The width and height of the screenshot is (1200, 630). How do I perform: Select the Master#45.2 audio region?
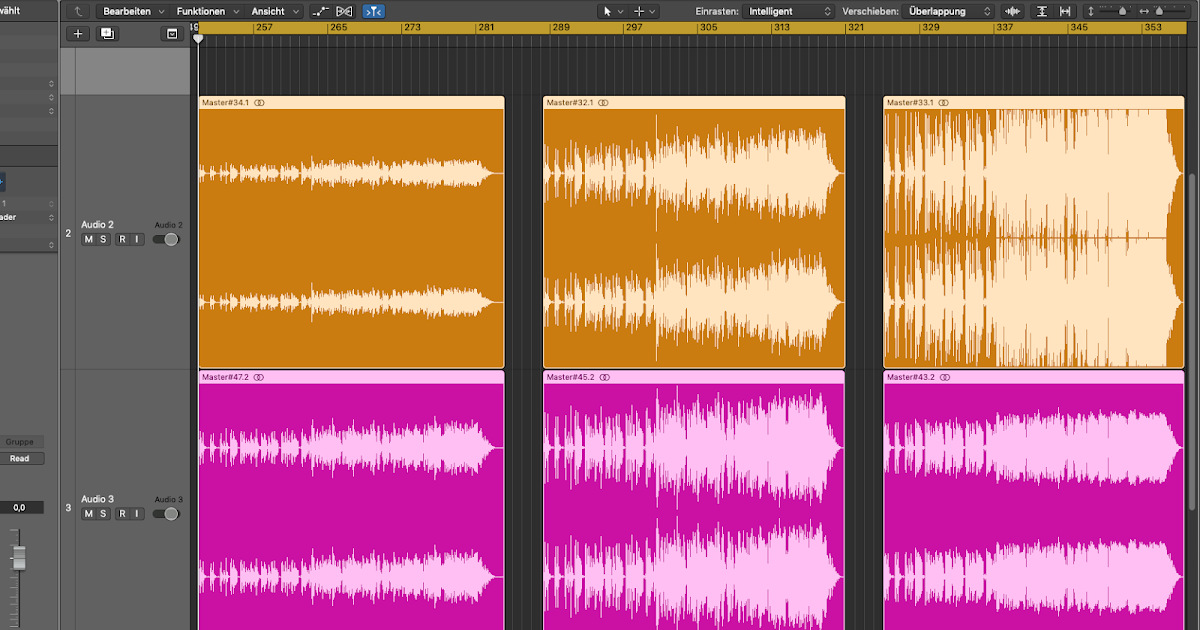(x=694, y=500)
